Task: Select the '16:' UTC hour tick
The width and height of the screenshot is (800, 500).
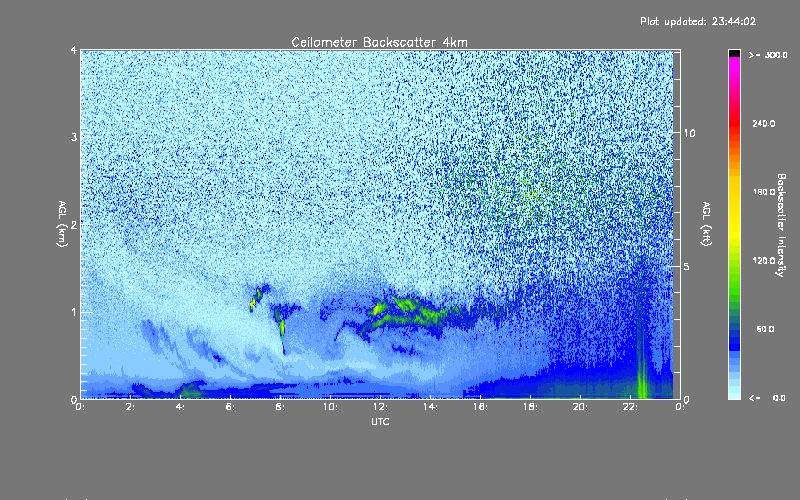Action: (480, 407)
